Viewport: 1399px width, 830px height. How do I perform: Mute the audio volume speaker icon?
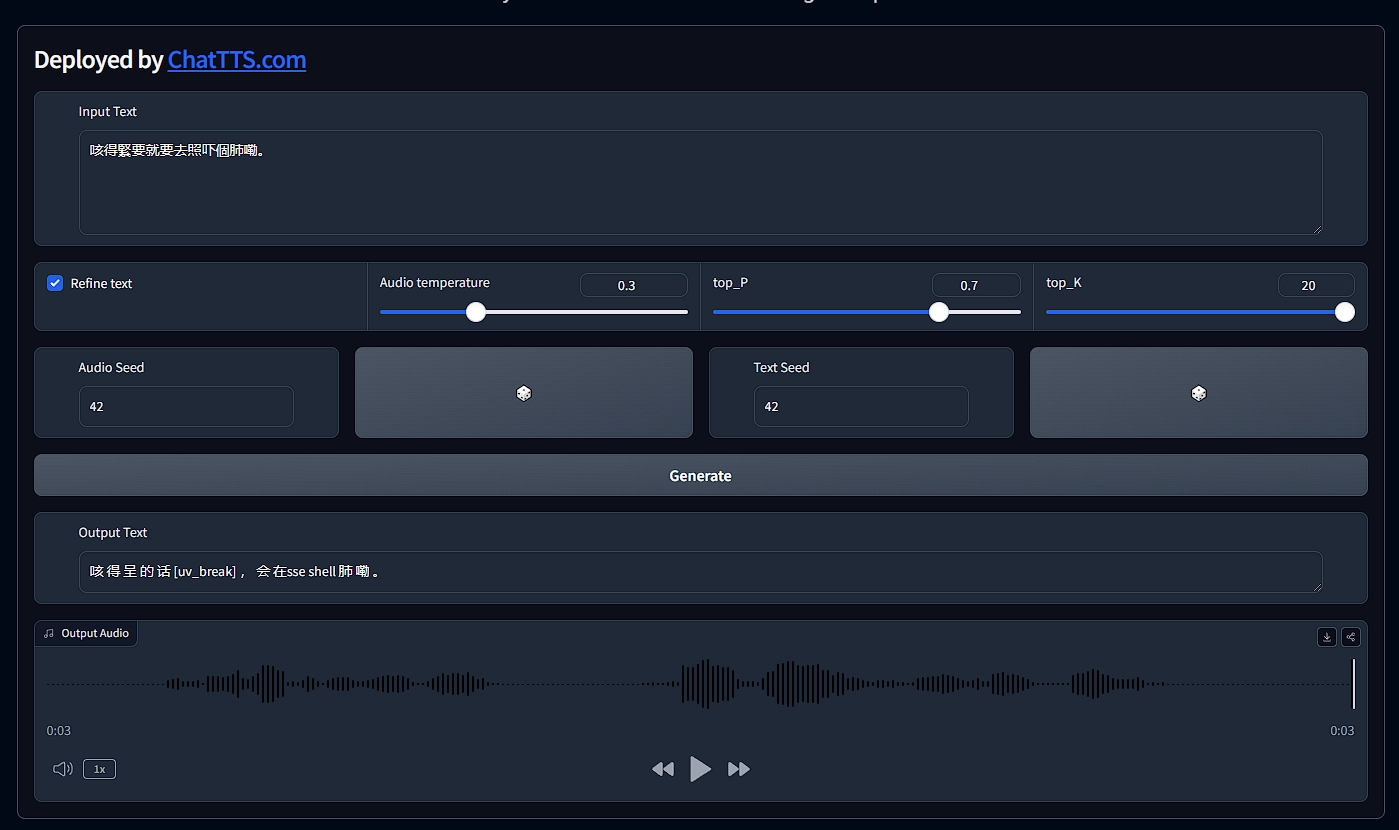(62, 769)
